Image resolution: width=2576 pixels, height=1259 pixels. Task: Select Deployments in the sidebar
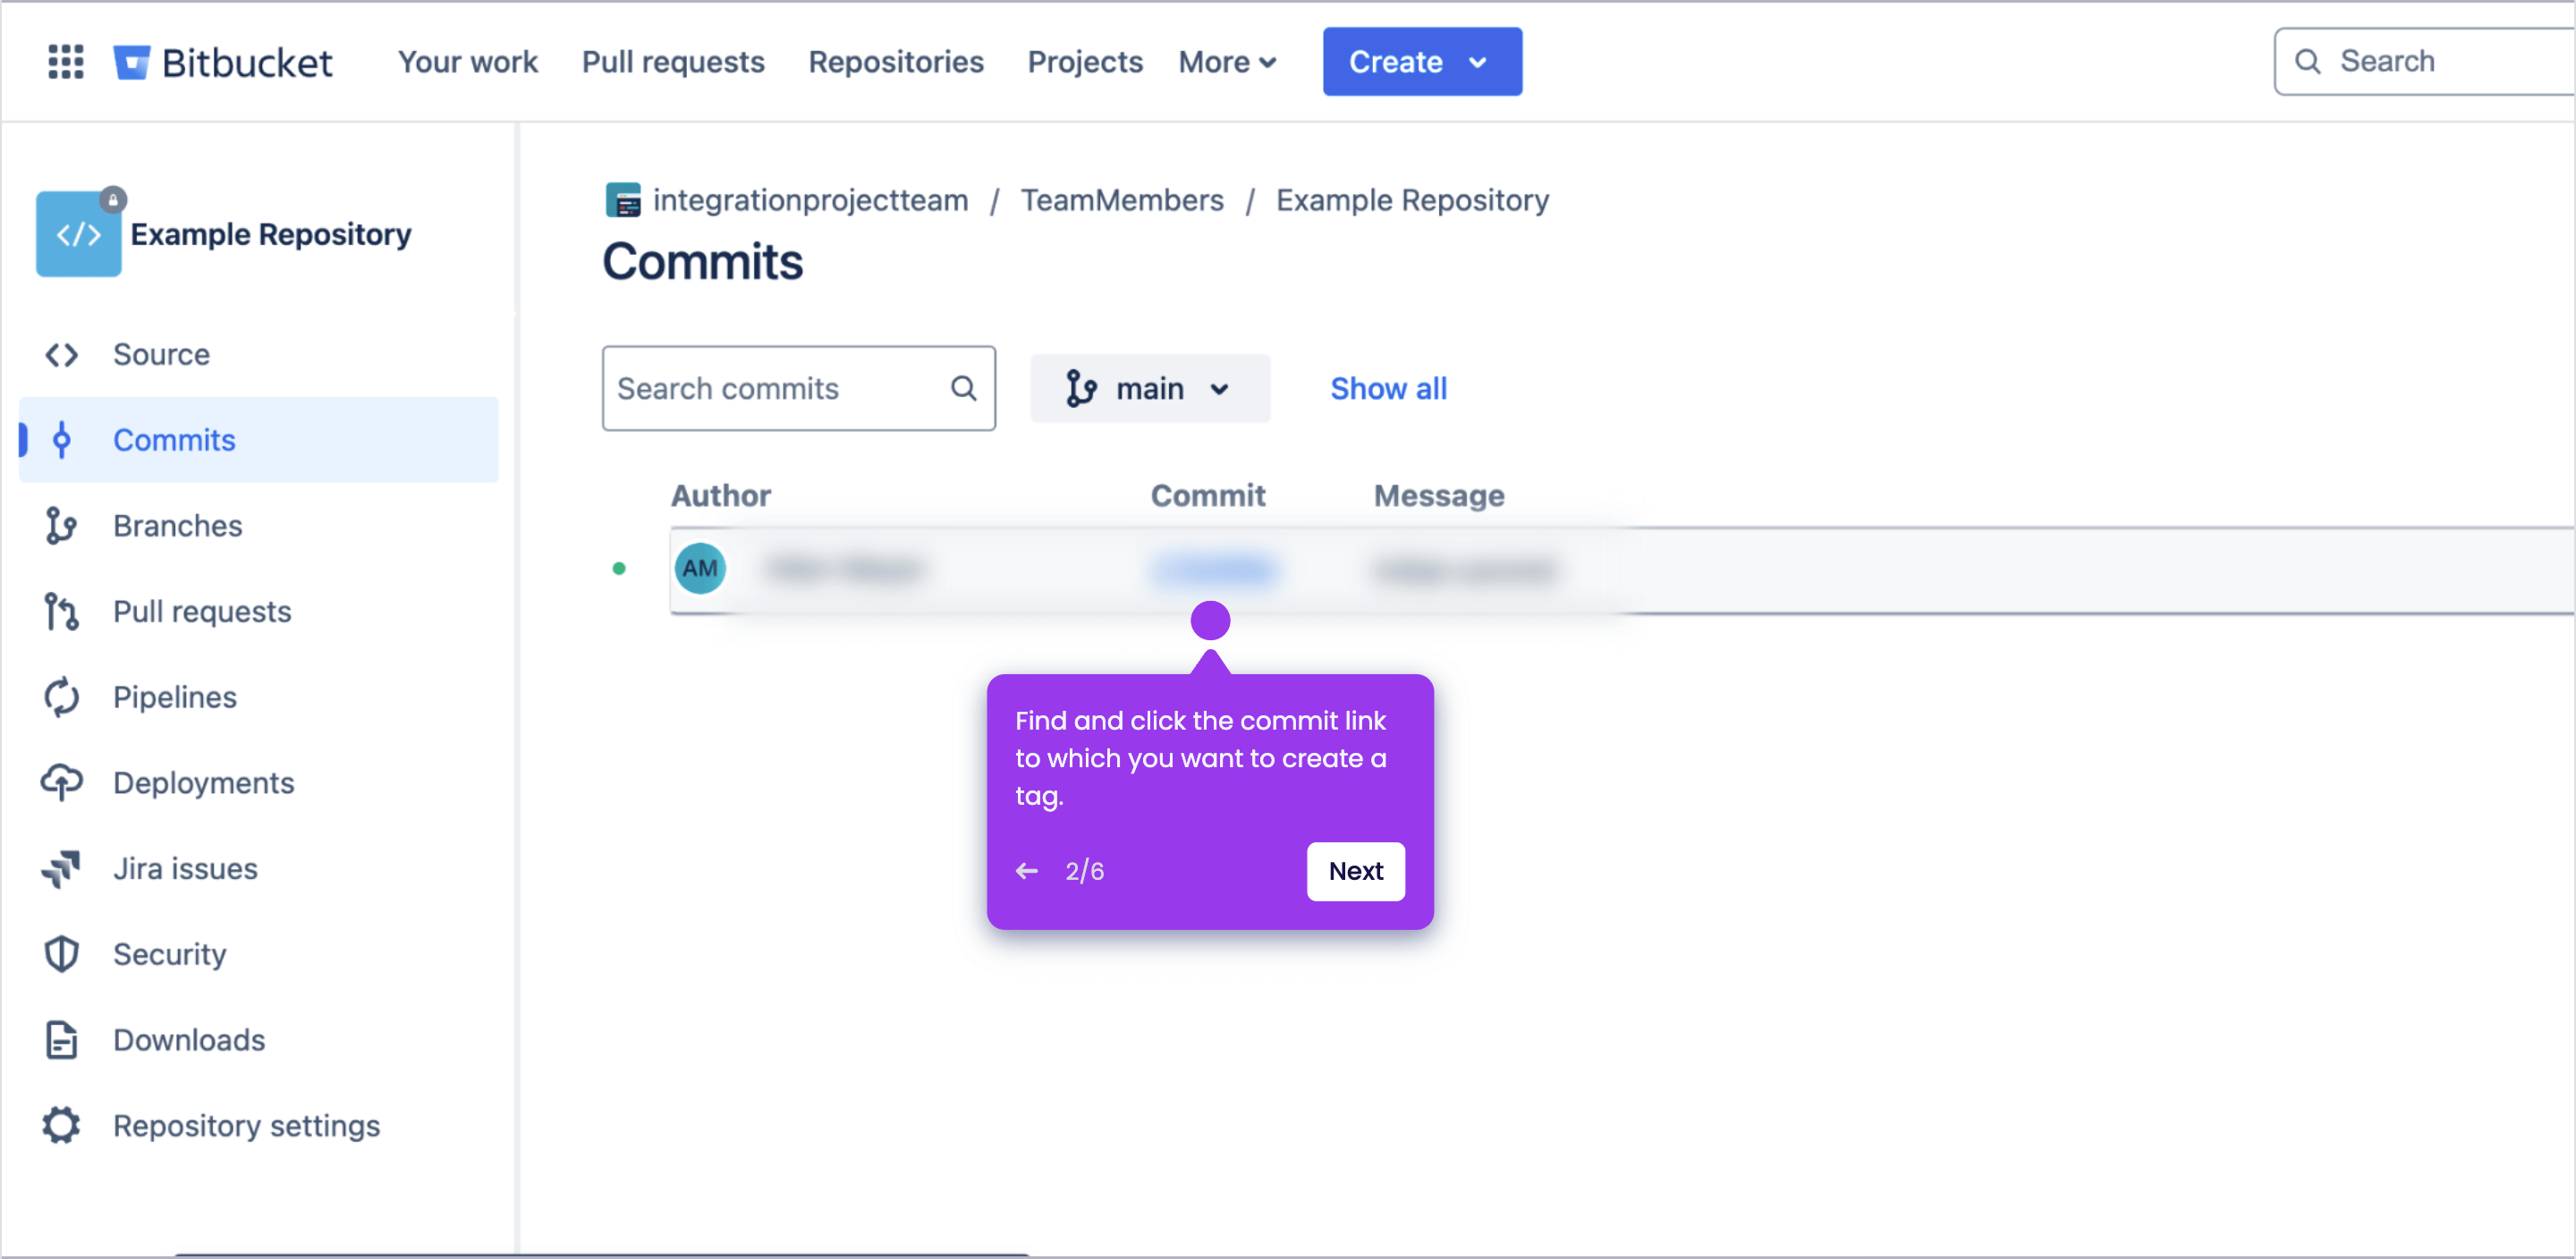pos(259,783)
